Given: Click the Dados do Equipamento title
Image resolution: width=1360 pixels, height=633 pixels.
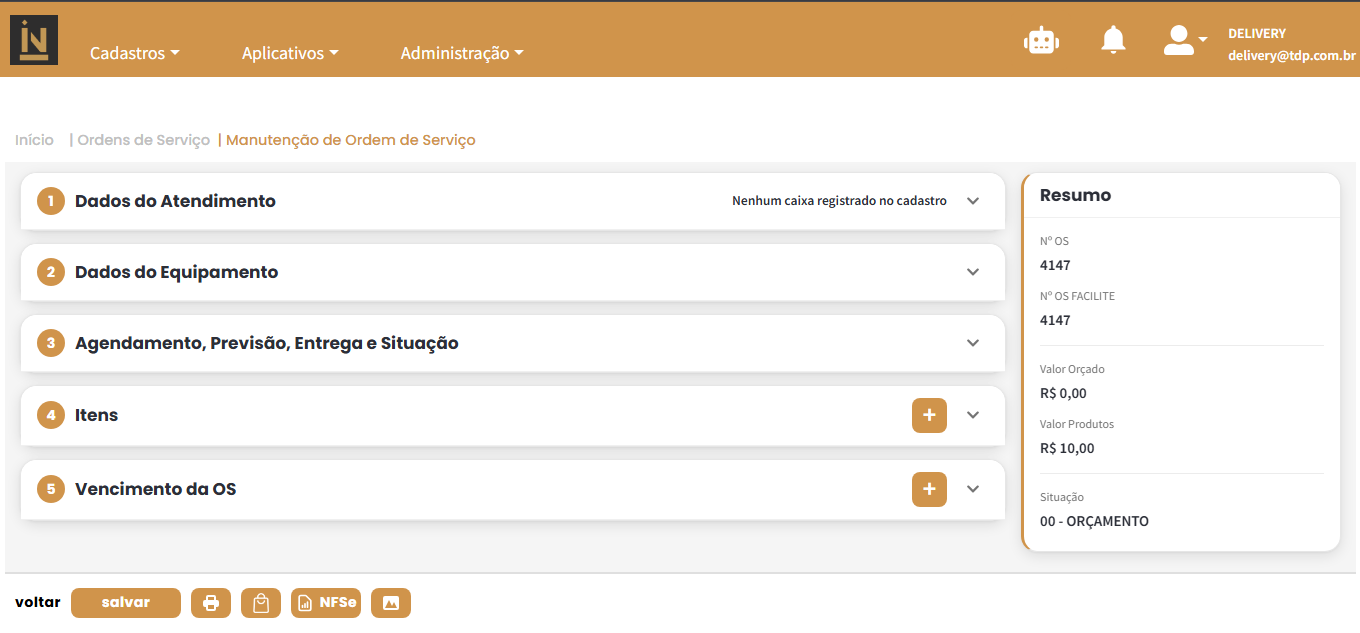Looking at the screenshot, I should click(x=177, y=272).
